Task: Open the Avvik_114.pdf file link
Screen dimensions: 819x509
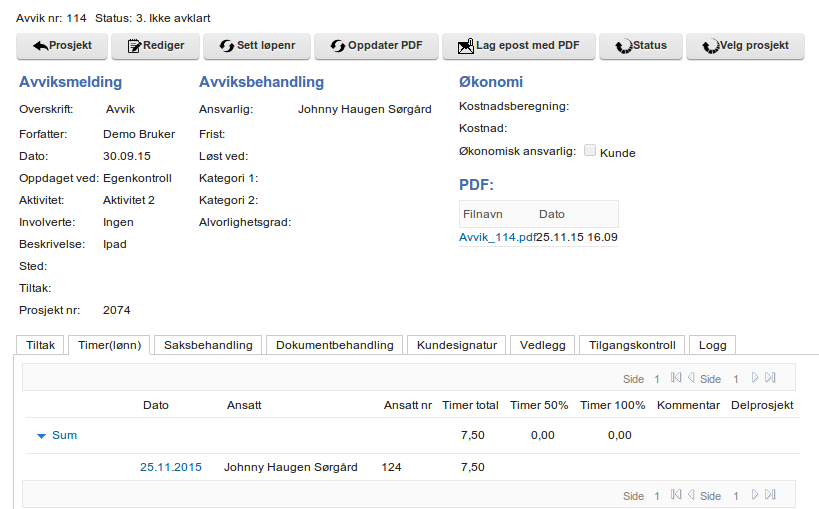Action: pyautogui.click(x=496, y=237)
